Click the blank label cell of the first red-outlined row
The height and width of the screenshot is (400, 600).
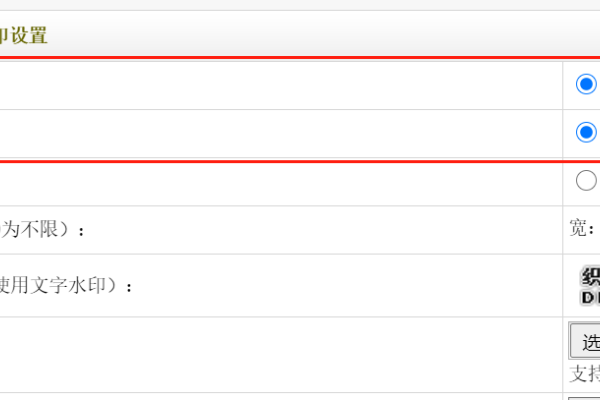point(280,85)
